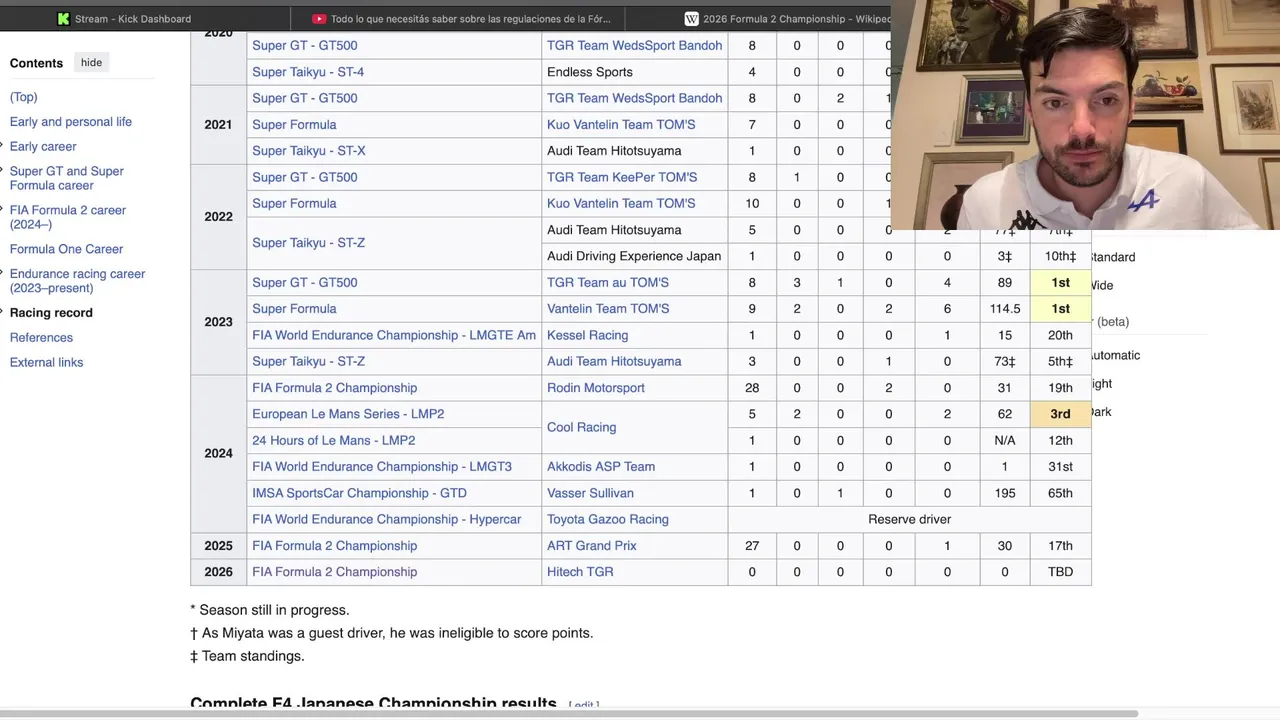Open Akkodis ASP Team link
This screenshot has width=1280, height=720.
click(601, 467)
